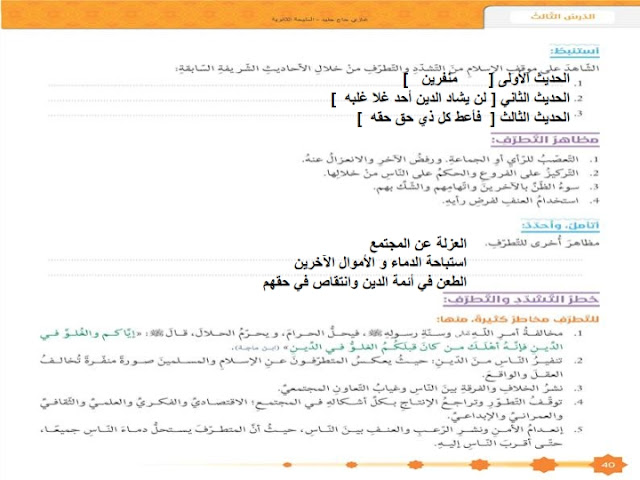Click the leftmost small orange dot in footer
The height and width of the screenshot is (480, 640).
[287, 464]
